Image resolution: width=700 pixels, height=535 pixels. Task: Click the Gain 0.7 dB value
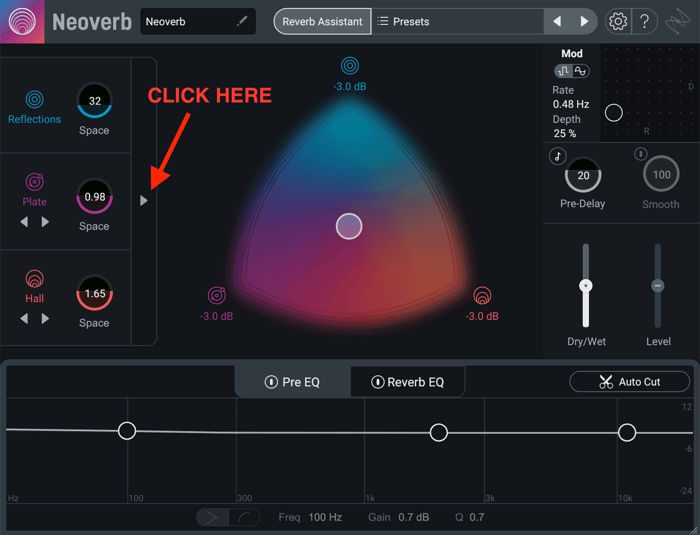point(413,518)
